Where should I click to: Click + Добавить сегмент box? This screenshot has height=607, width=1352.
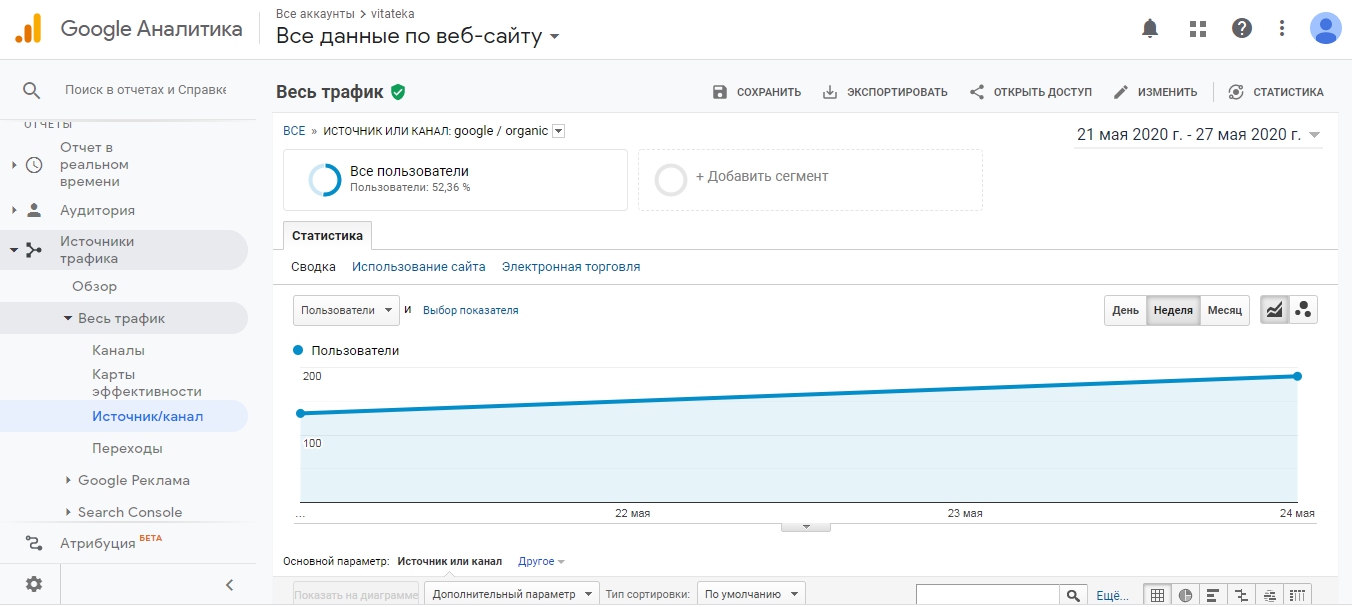(x=810, y=180)
